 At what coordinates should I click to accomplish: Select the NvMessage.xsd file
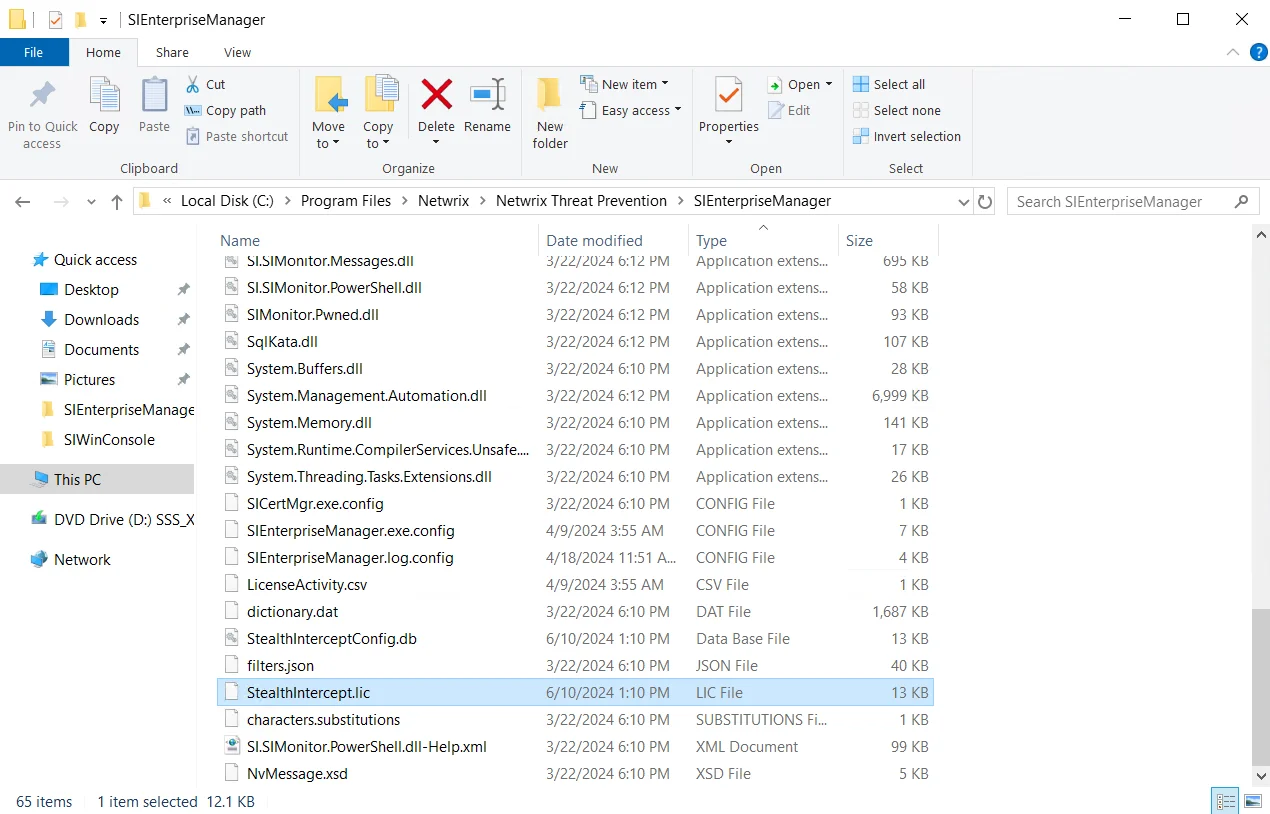coord(297,773)
